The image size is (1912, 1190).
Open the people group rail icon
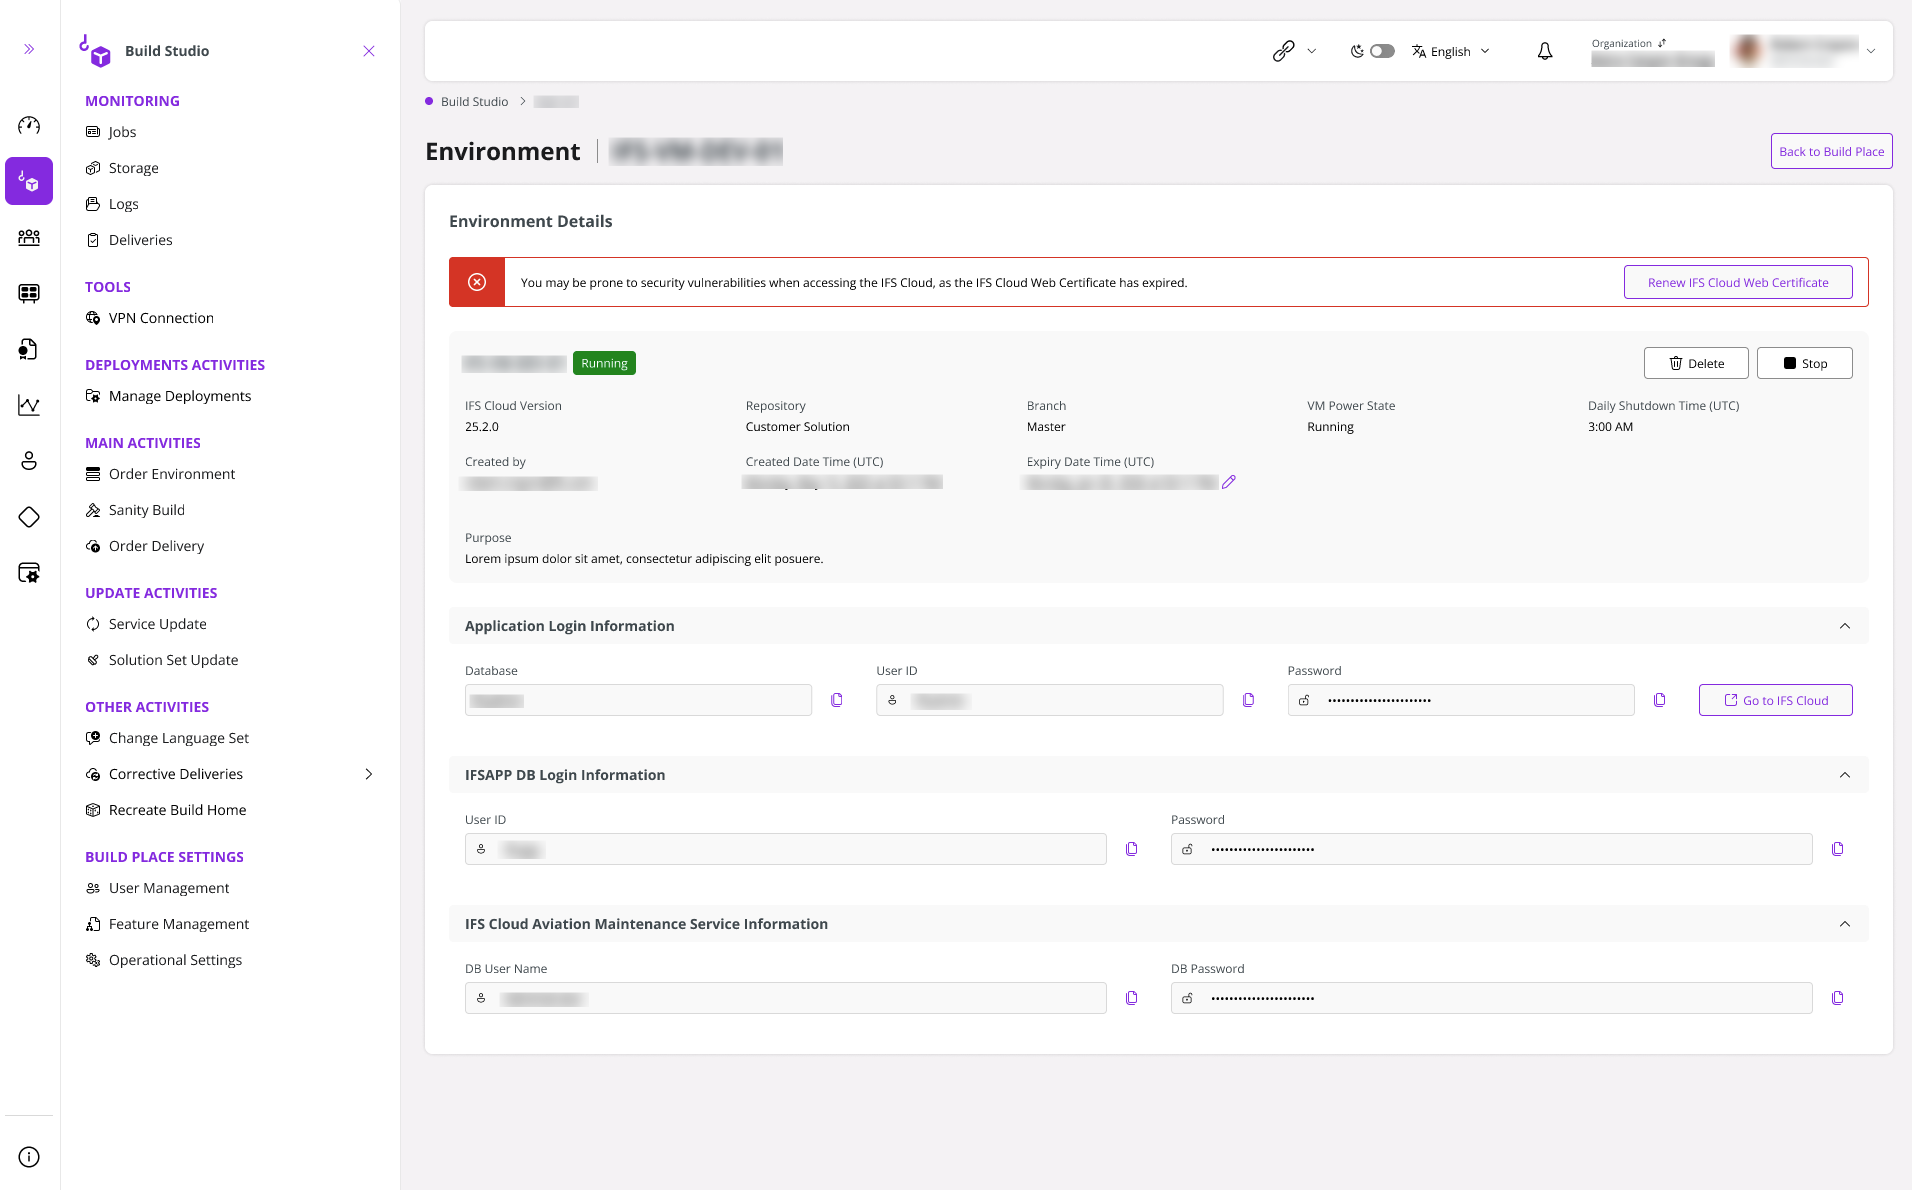point(29,237)
